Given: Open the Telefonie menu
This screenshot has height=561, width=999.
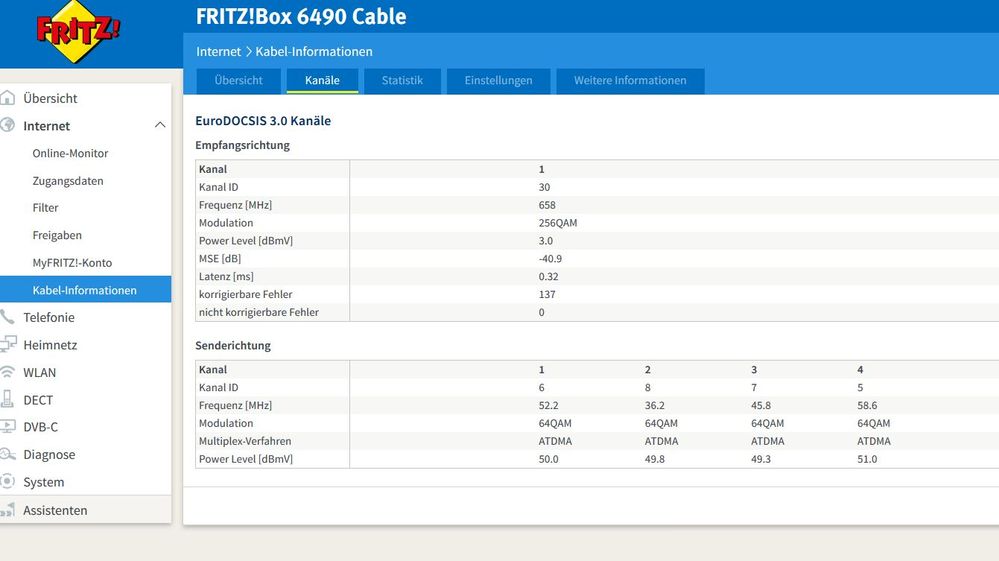Looking at the screenshot, I should (x=48, y=317).
